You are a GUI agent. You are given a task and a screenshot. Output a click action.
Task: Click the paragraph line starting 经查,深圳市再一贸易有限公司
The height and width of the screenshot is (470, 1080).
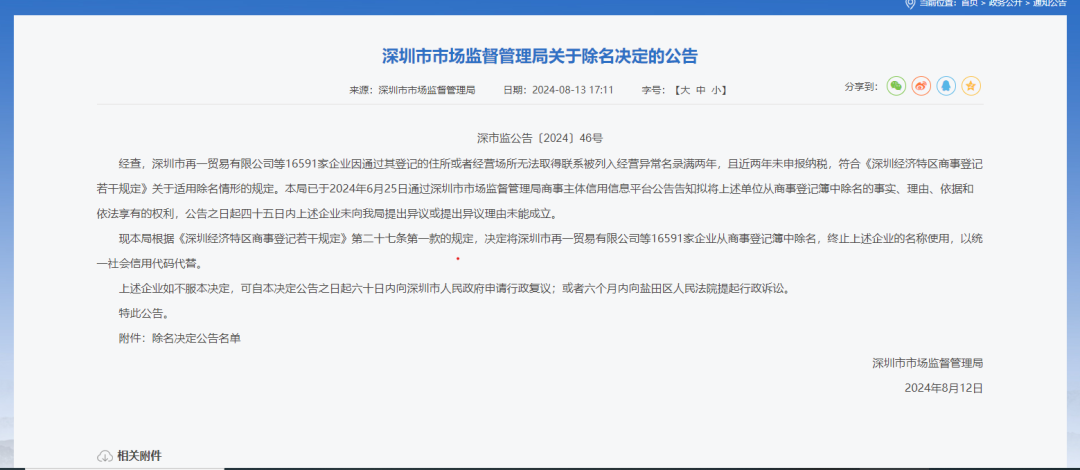click(x=550, y=163)
